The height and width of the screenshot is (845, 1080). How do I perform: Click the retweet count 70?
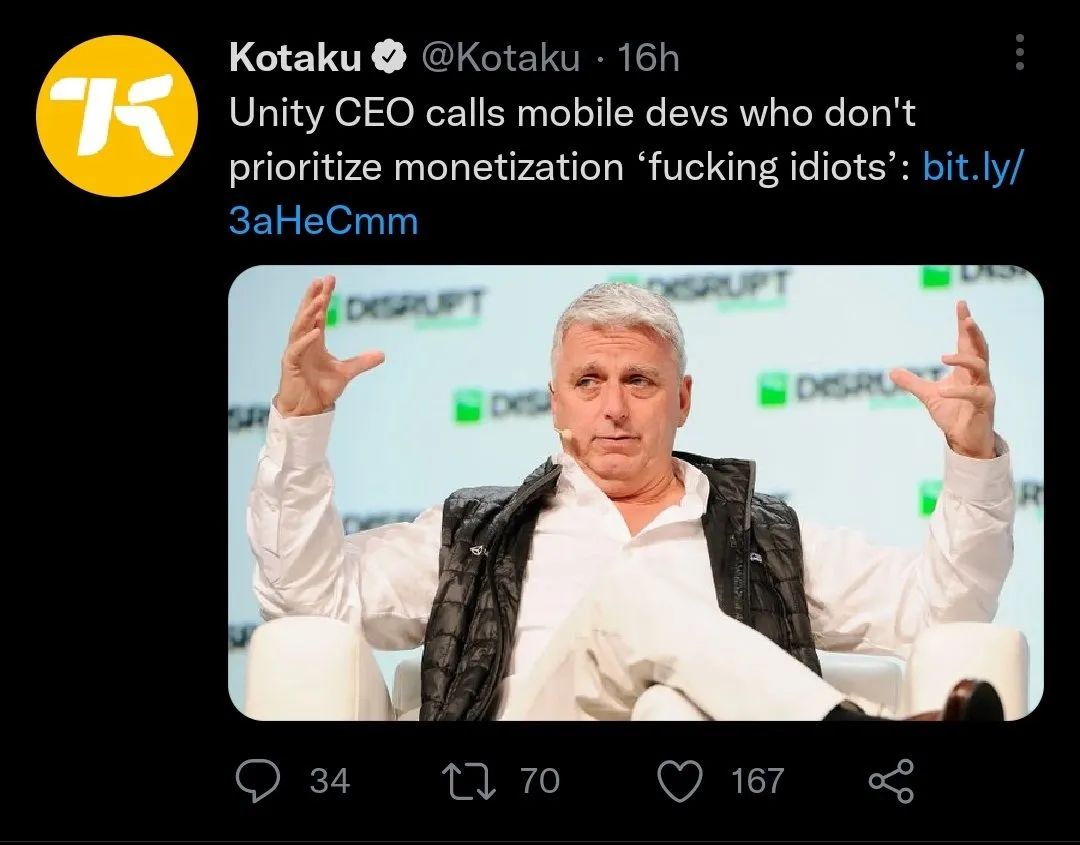tap(540, 781)
